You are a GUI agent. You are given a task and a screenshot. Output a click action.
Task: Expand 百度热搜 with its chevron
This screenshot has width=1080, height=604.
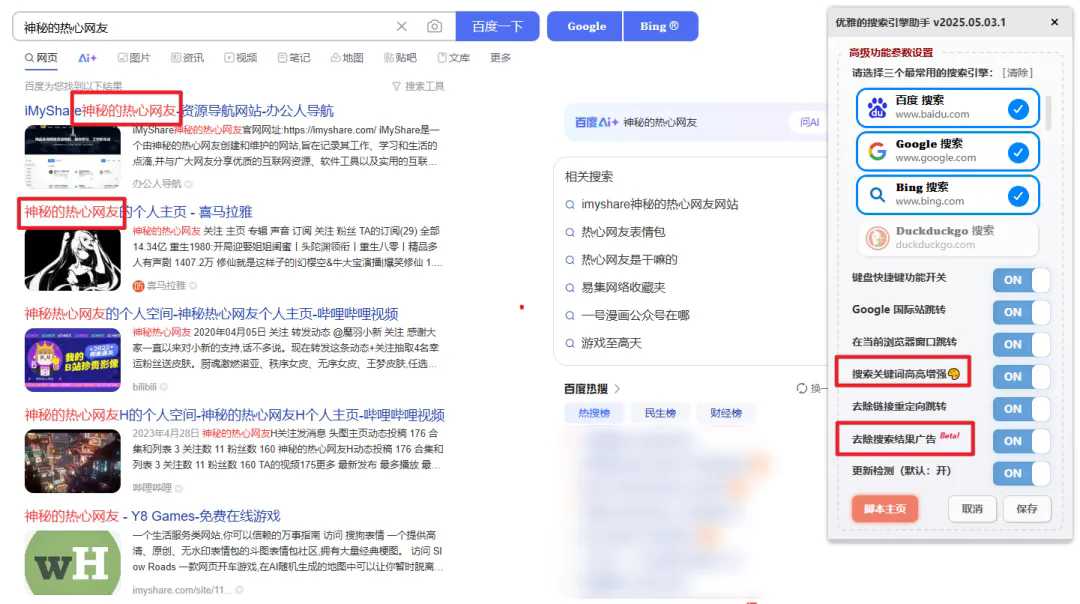coord(617,388)
